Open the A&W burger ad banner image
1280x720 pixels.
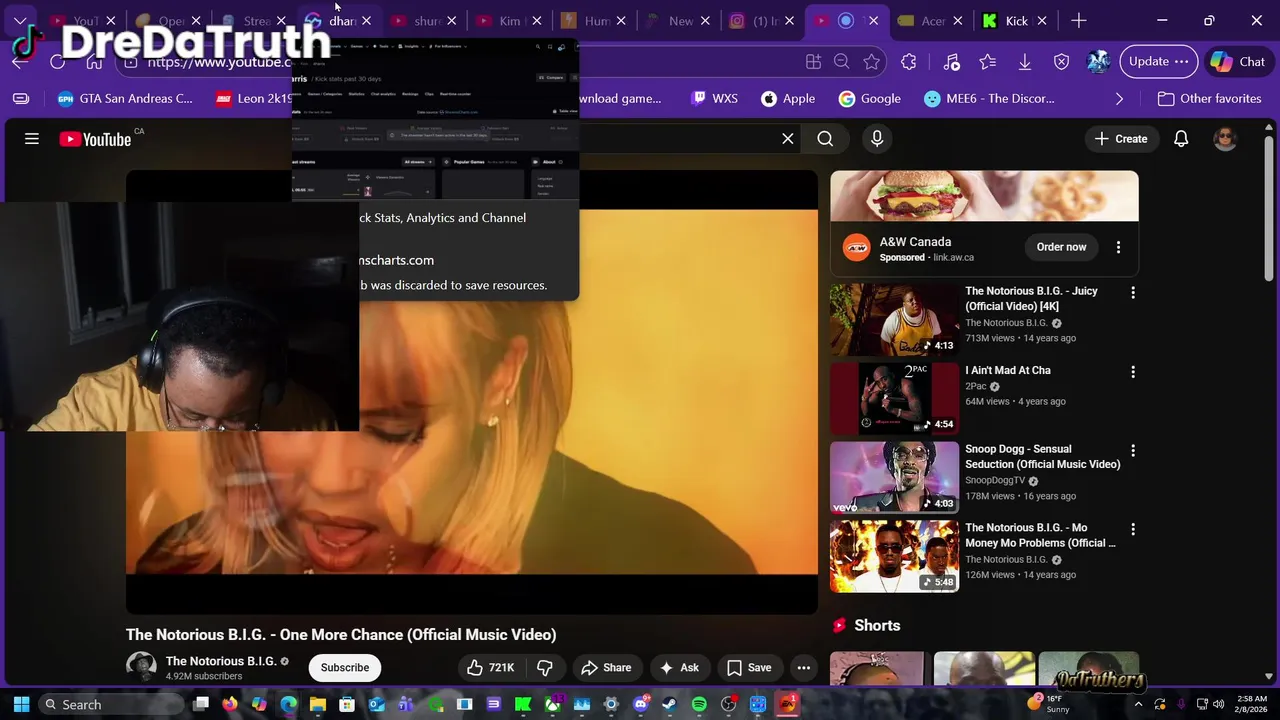point(984,196)
